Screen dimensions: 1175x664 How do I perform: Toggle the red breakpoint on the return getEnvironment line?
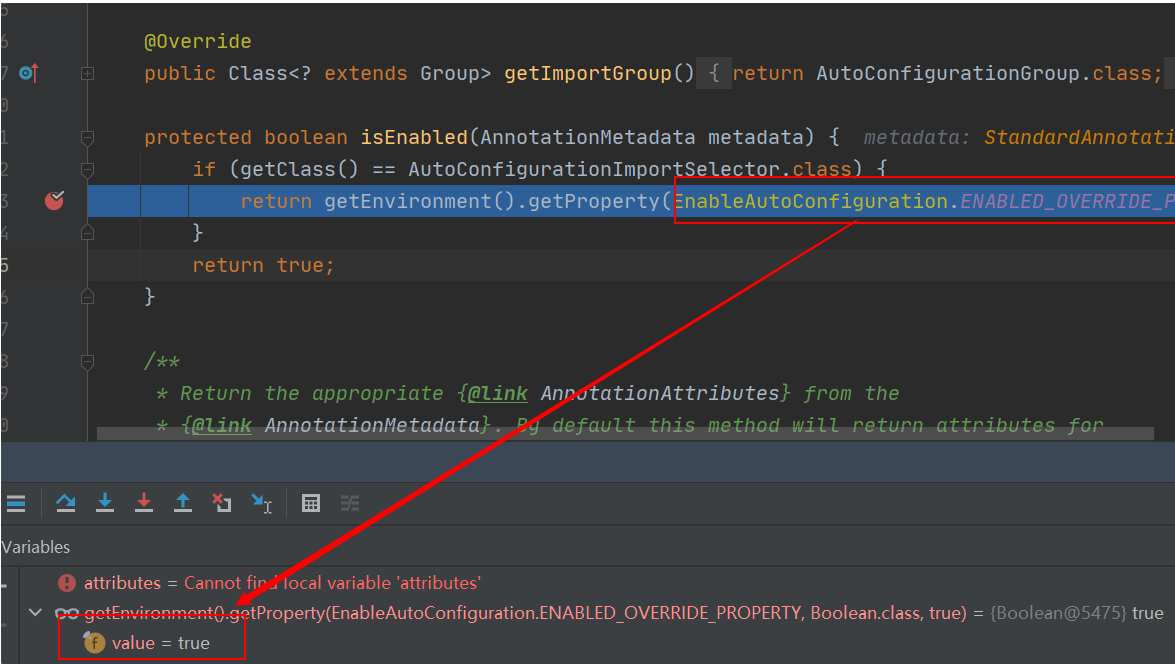pos(54,200)
